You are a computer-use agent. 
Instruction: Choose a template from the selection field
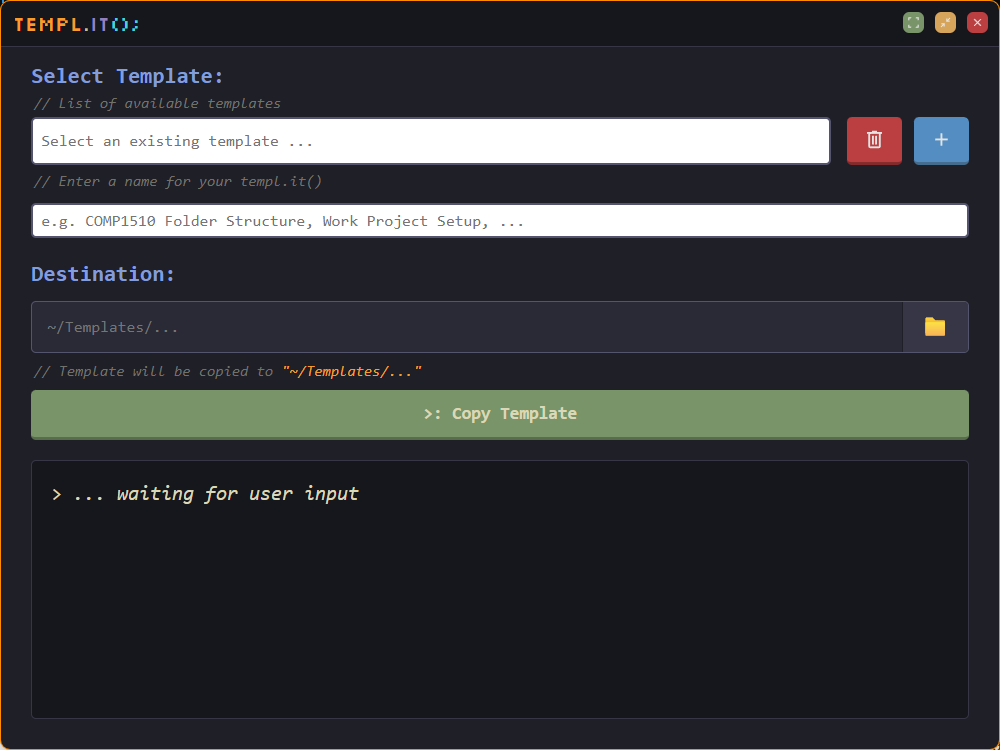430,140
